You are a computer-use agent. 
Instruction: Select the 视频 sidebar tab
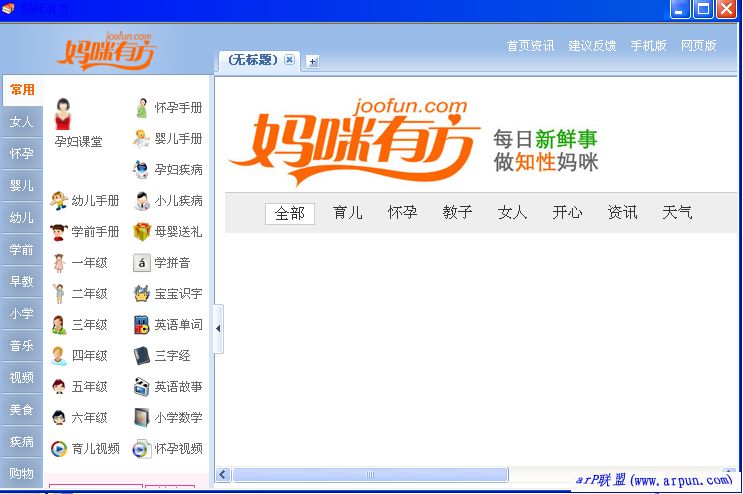22,378
